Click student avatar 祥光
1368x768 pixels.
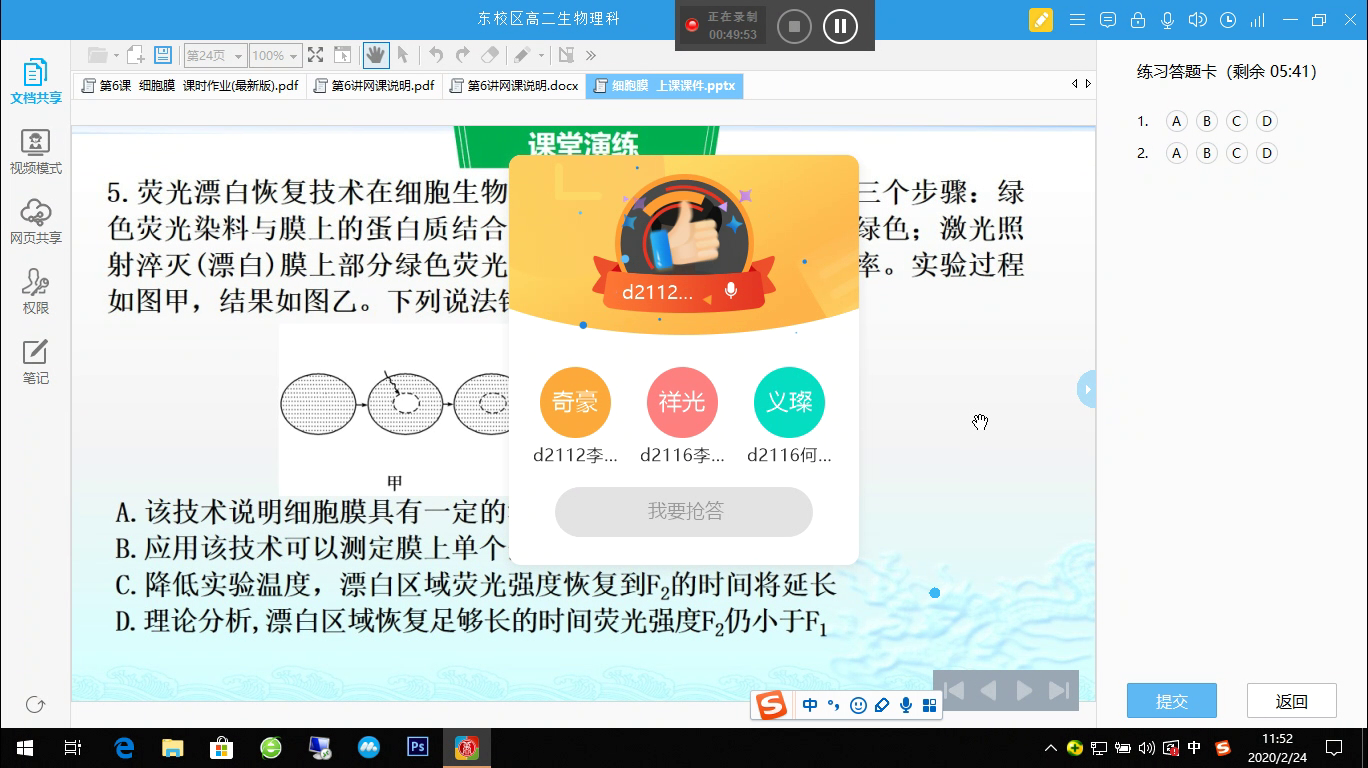tap(682, 402)
